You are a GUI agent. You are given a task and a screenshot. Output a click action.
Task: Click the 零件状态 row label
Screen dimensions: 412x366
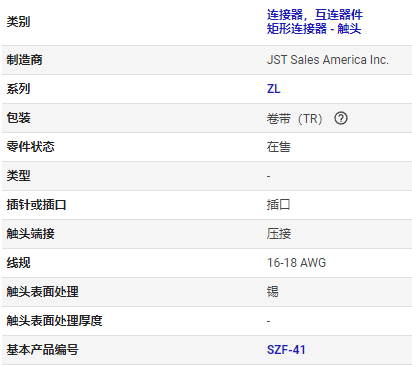(x=31, y=147)
